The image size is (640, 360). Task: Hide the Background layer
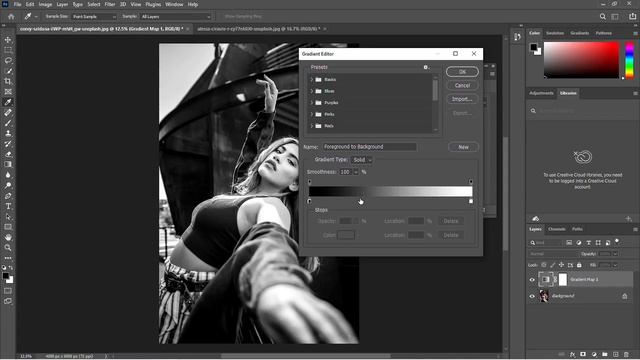(x=532, y=296)
